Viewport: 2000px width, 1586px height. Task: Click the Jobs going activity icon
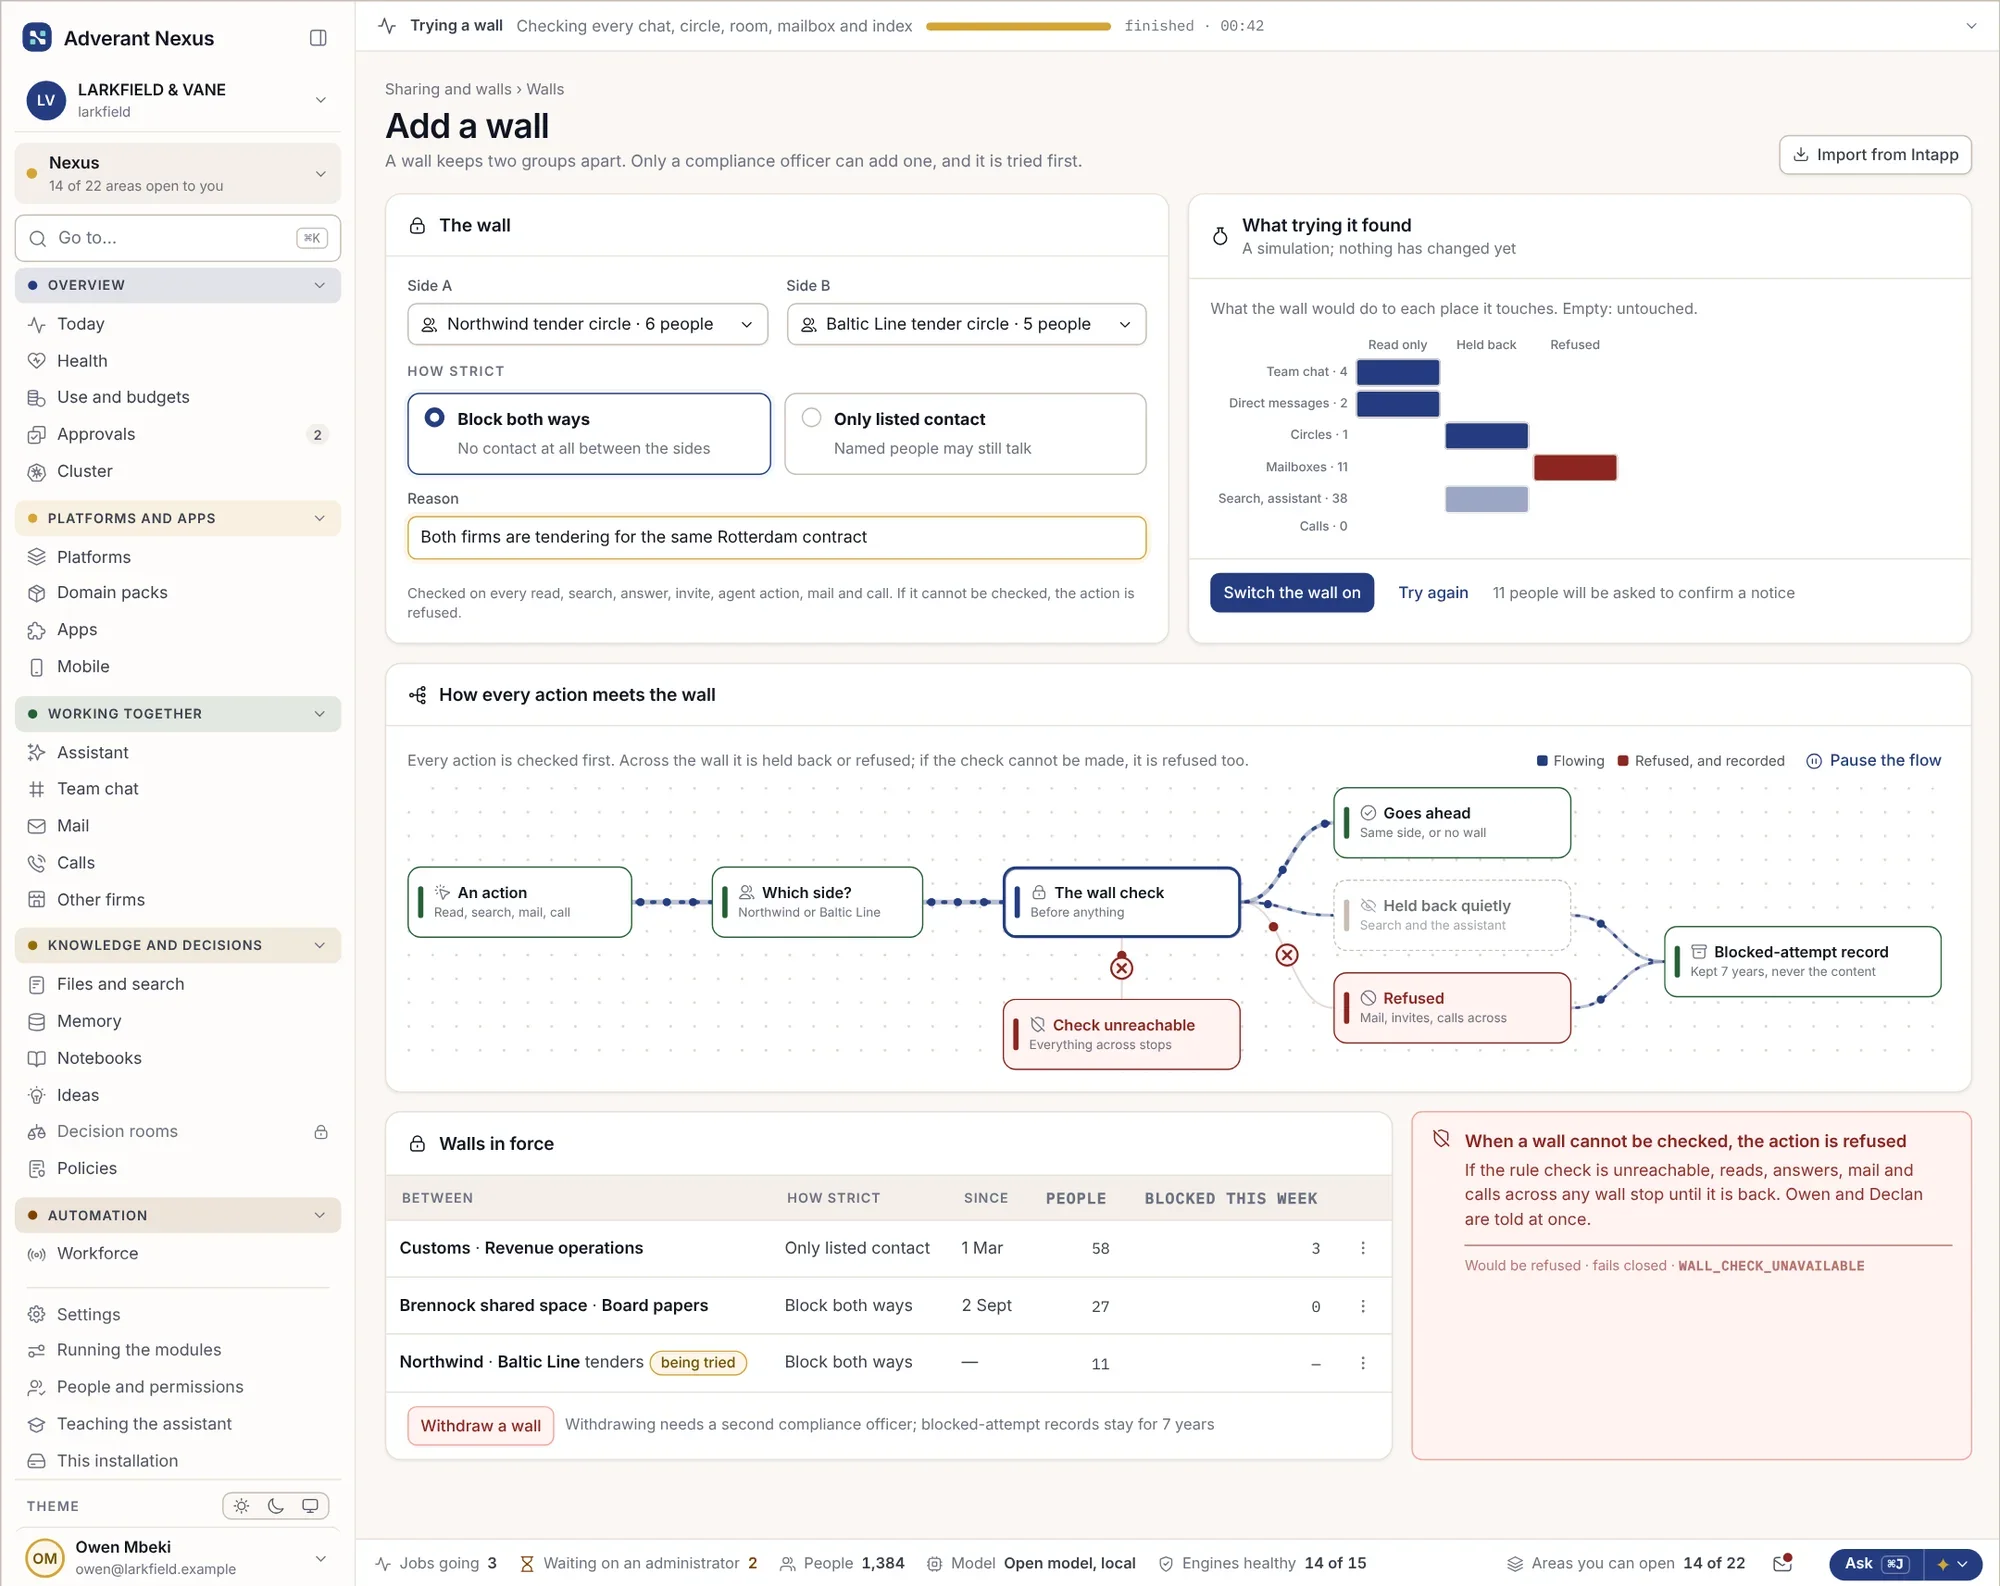tap(383, 1564)
